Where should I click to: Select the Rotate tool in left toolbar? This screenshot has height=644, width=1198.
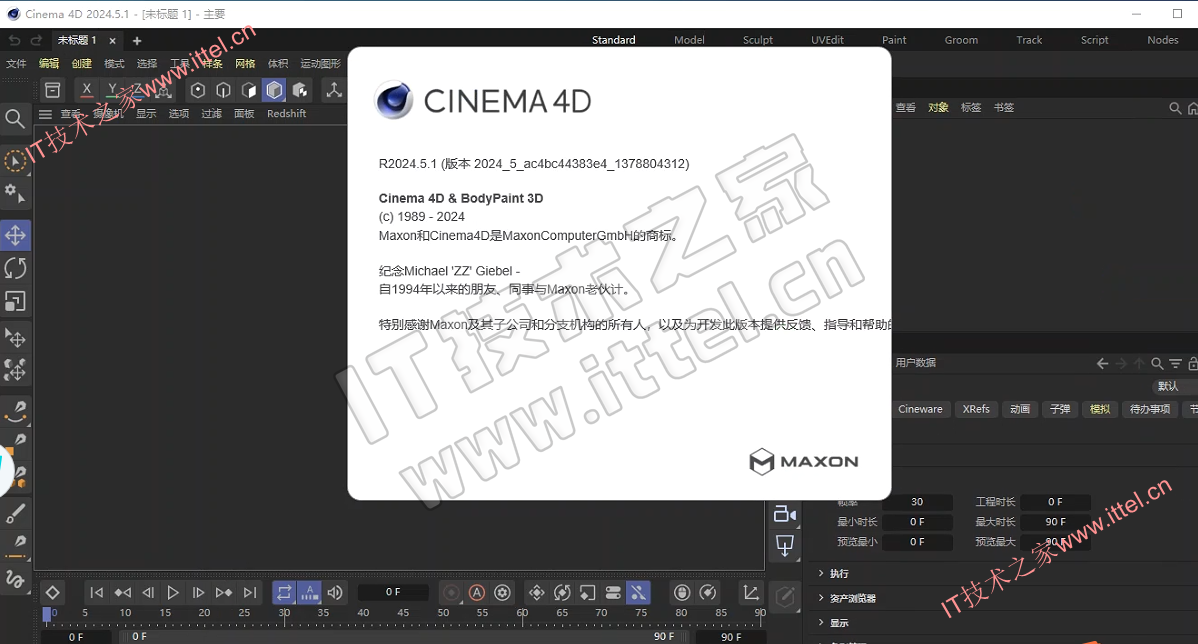coord(15,268)
